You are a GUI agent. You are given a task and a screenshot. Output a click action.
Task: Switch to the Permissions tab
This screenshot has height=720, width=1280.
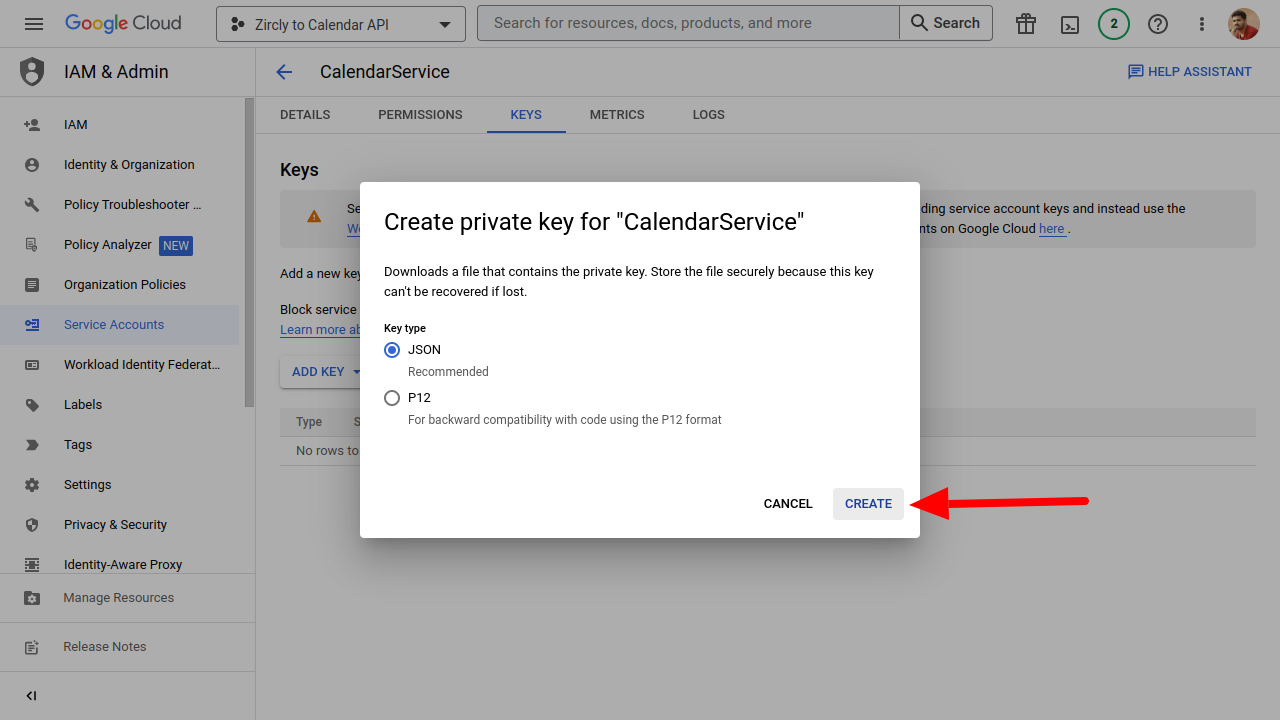click(420, 115)
